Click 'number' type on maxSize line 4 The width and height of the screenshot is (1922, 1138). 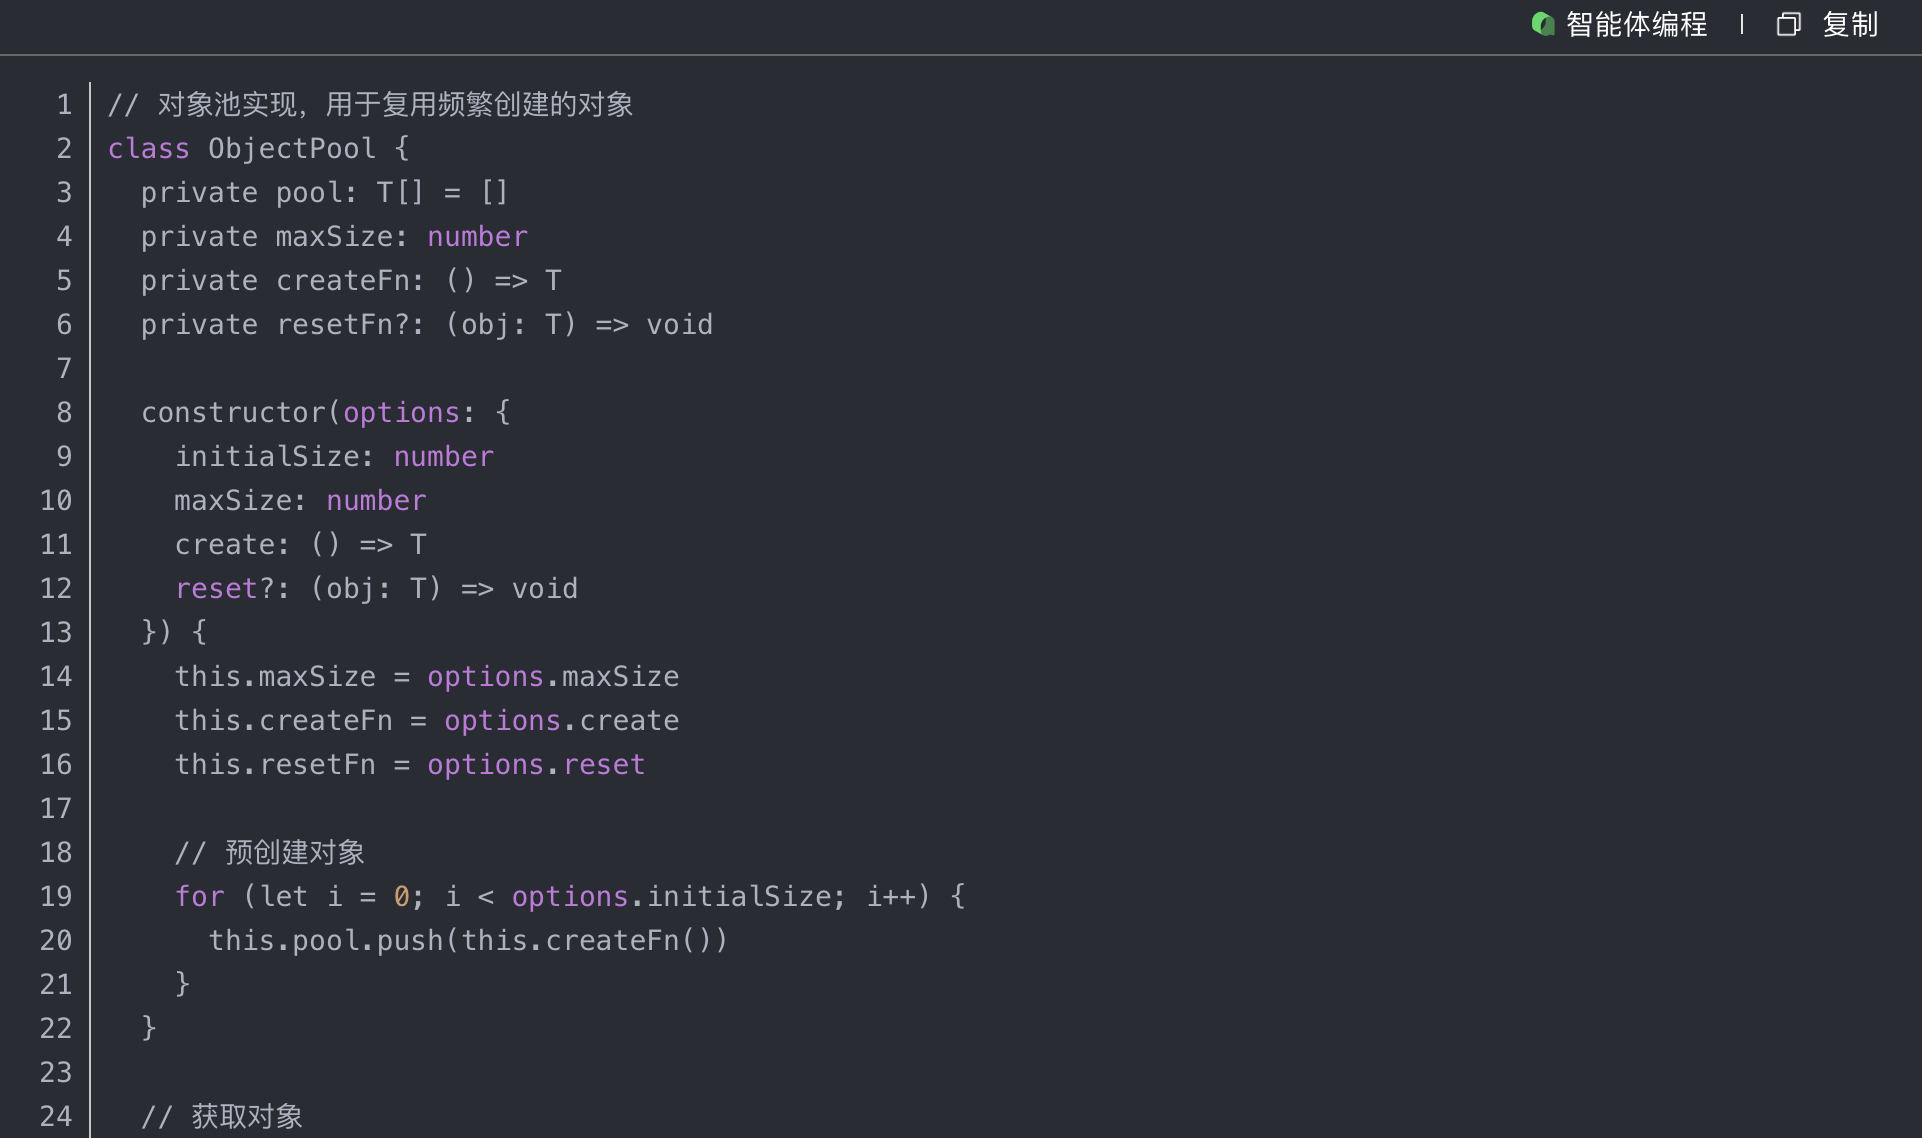(477, 237)
